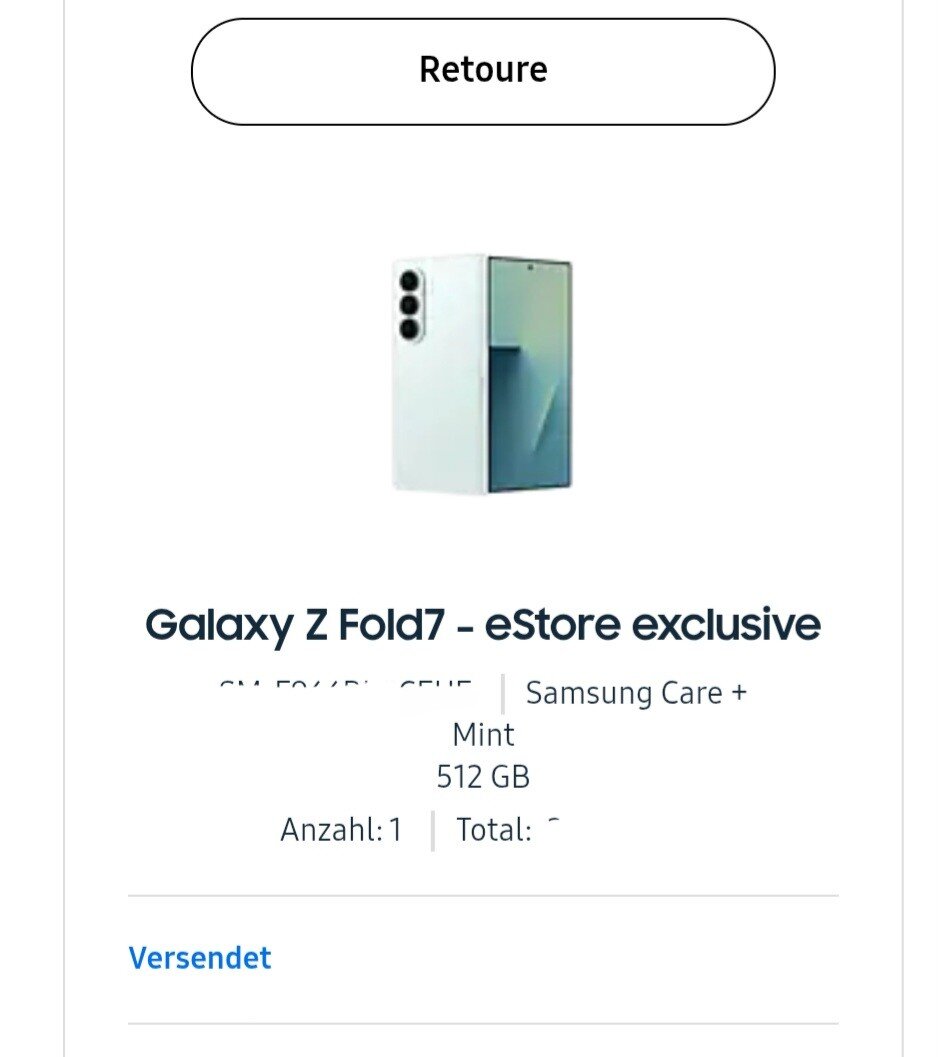
Task: Open the Galaxy Z Fold7 product image
Action: [482, 373]
